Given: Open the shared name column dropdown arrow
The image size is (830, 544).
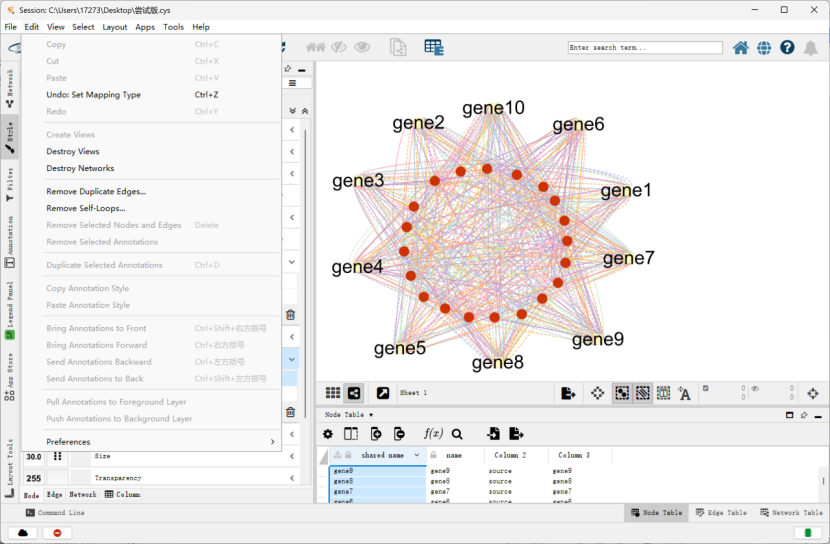Looking at the screenshot, I should click(417, 455).
